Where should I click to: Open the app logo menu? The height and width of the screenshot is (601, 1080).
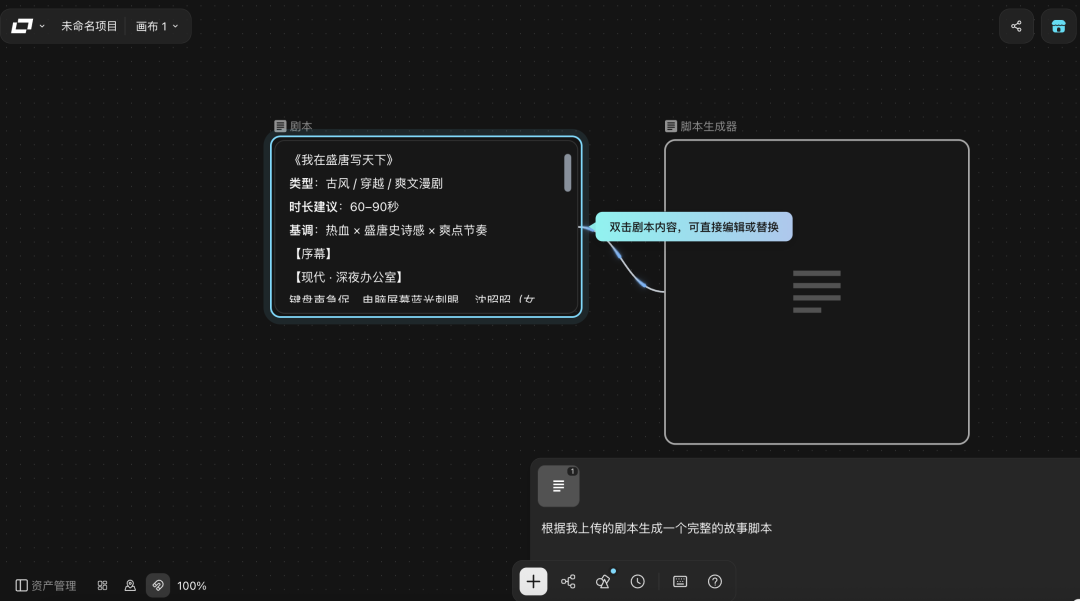click(28, 26)
